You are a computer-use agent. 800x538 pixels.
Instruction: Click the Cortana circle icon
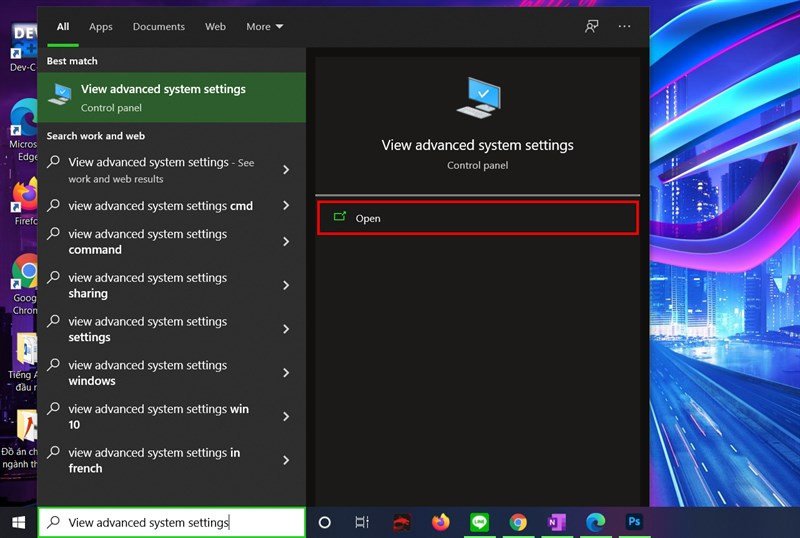(324, 522)
